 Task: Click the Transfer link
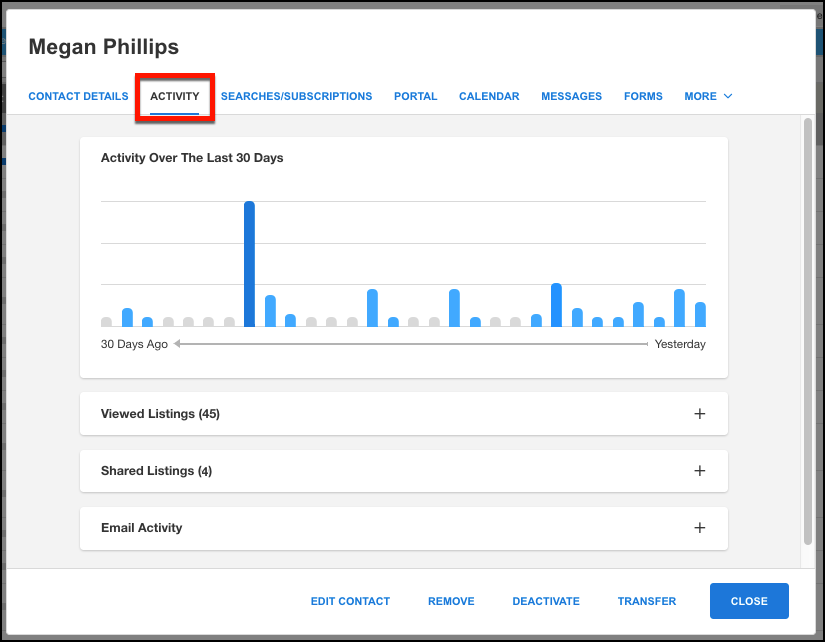click(x=647, y=602)
